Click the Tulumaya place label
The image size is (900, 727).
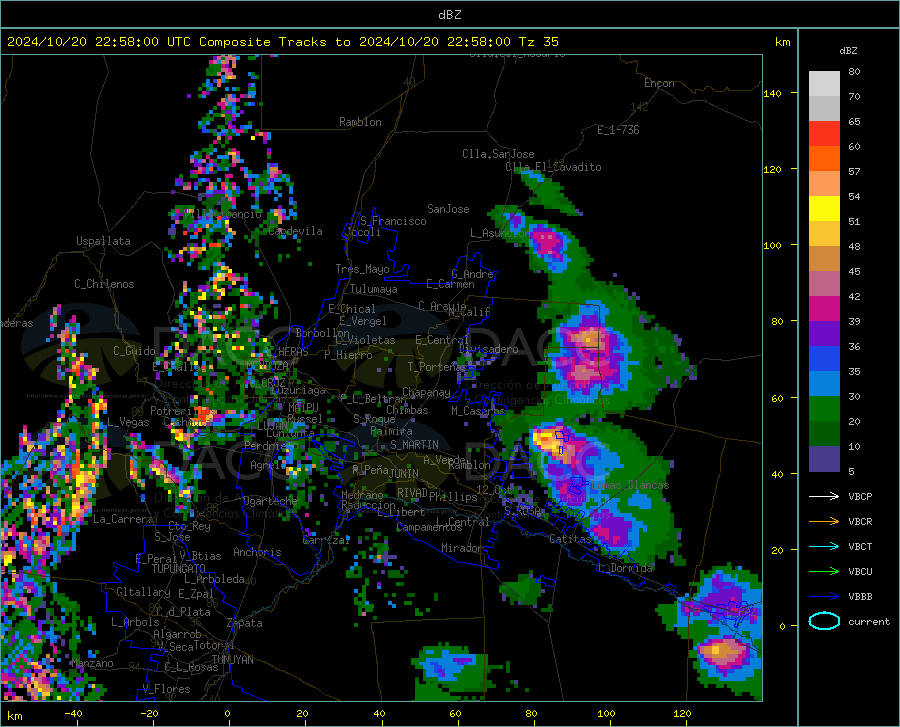pos(373,289)
